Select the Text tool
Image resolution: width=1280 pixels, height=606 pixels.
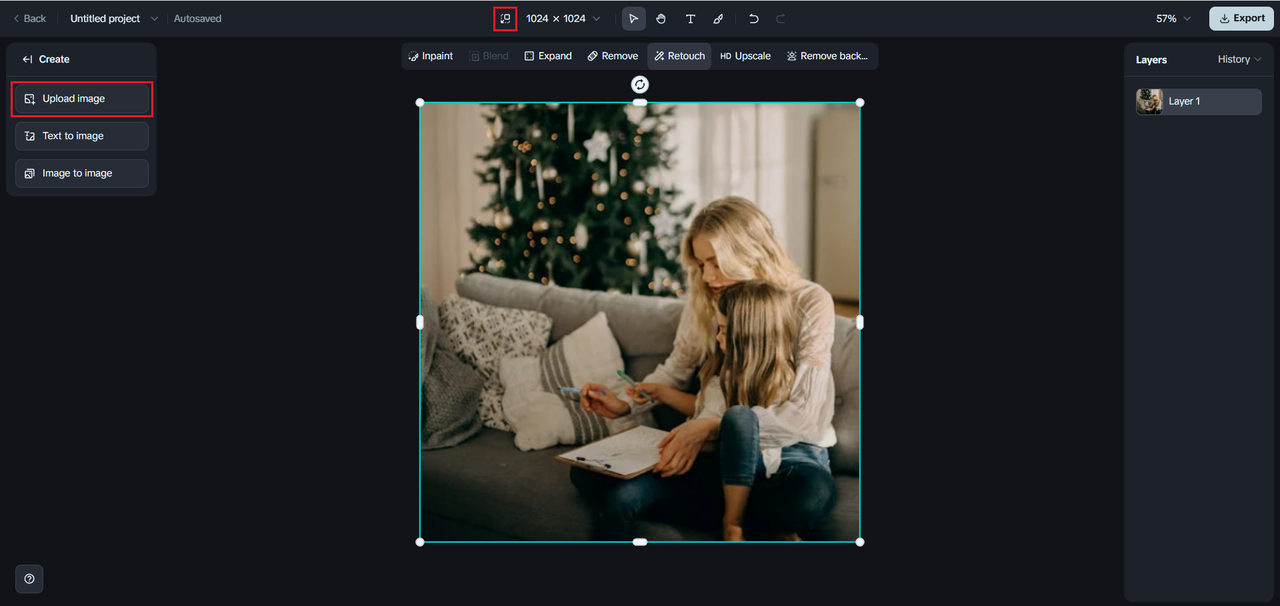pyautogui.click(x=690, y=18)
